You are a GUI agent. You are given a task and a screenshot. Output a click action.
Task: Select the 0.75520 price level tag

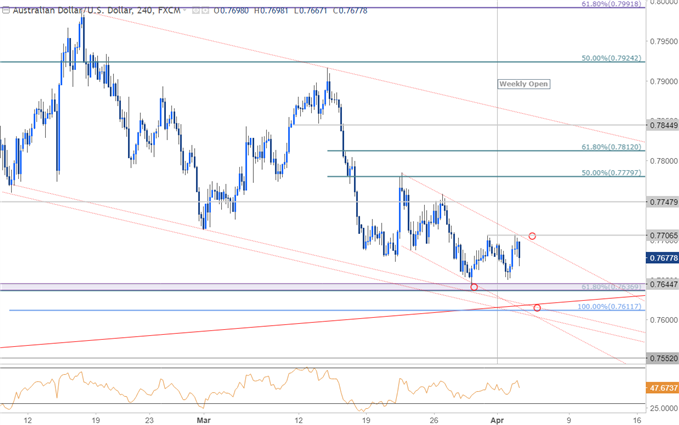[x=663, y=358]
